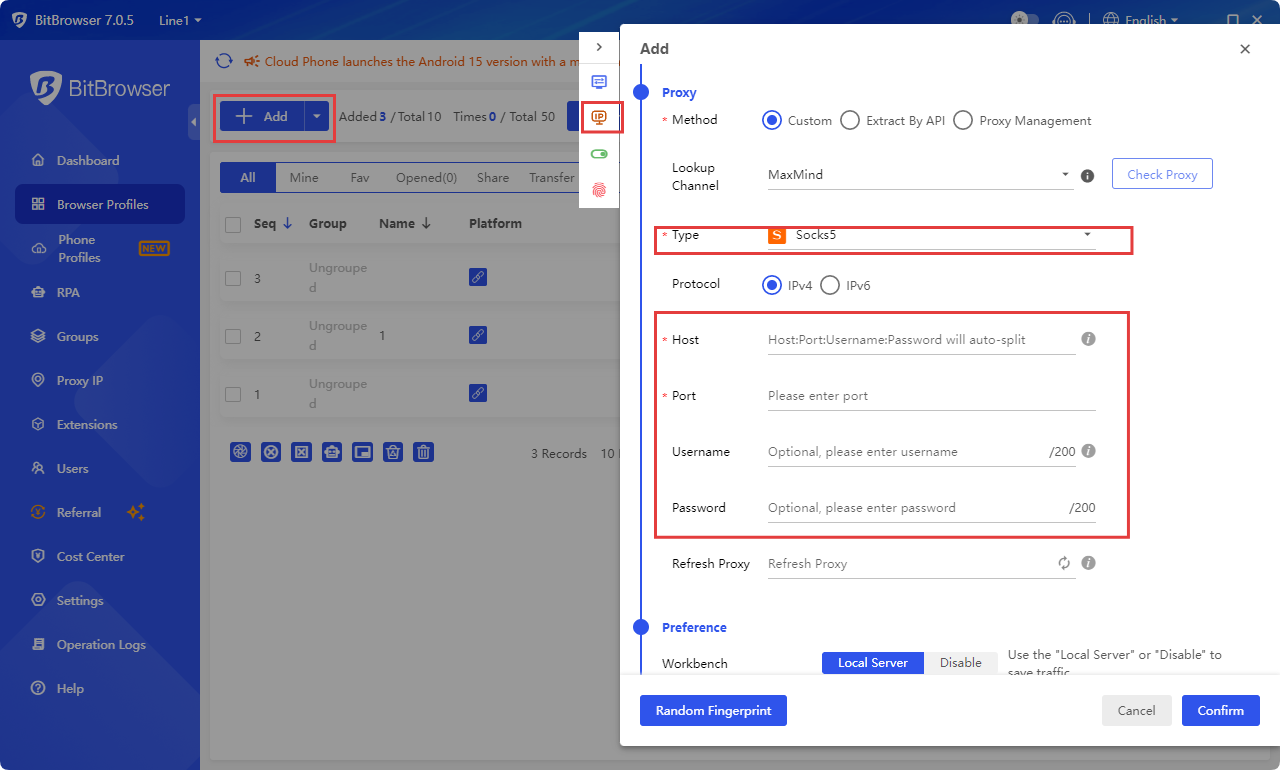Click the green toggle icon in side strip
1280x770 pixels.
[599, 154]
